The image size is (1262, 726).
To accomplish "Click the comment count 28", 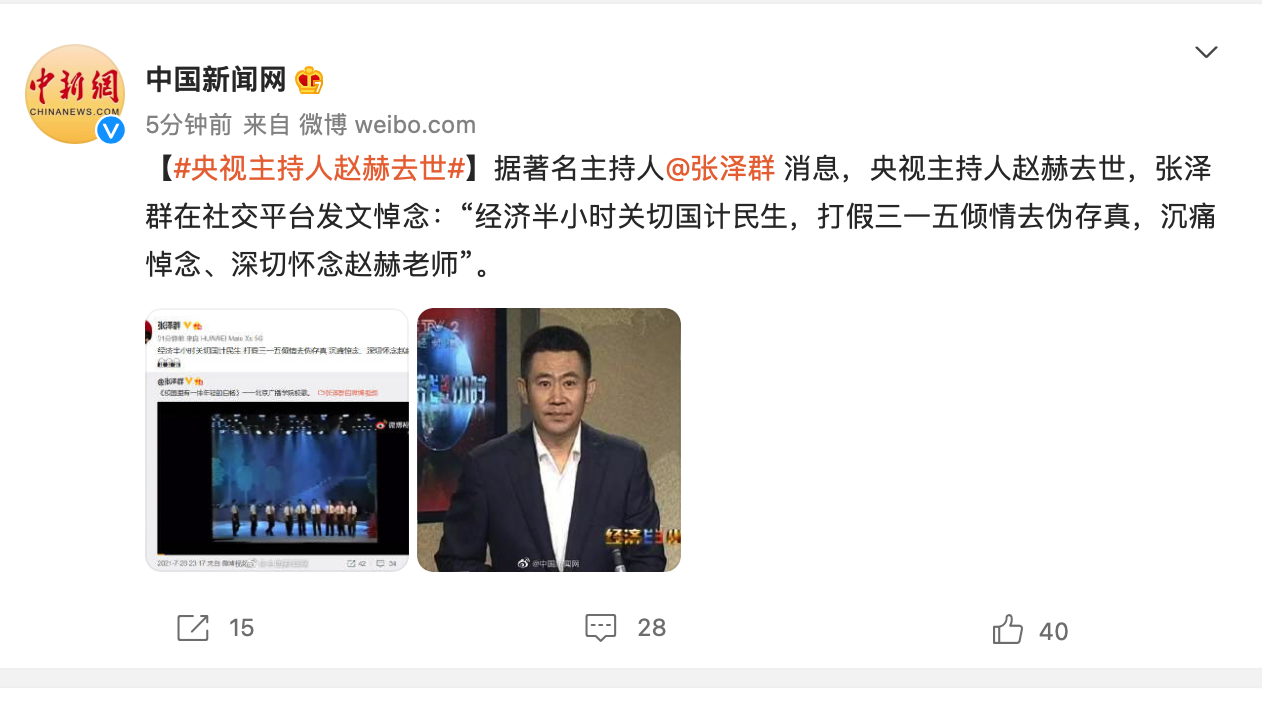I will point(652,628).
